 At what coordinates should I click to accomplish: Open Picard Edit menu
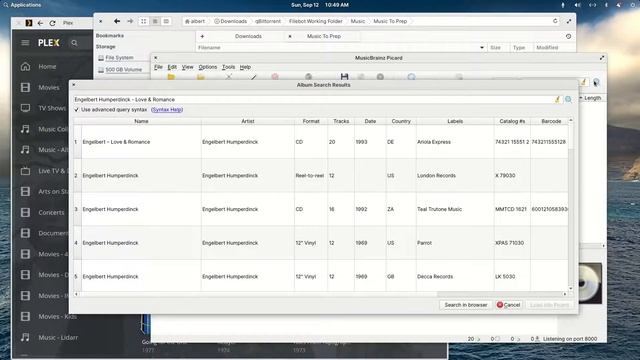(x=172, y=67)
